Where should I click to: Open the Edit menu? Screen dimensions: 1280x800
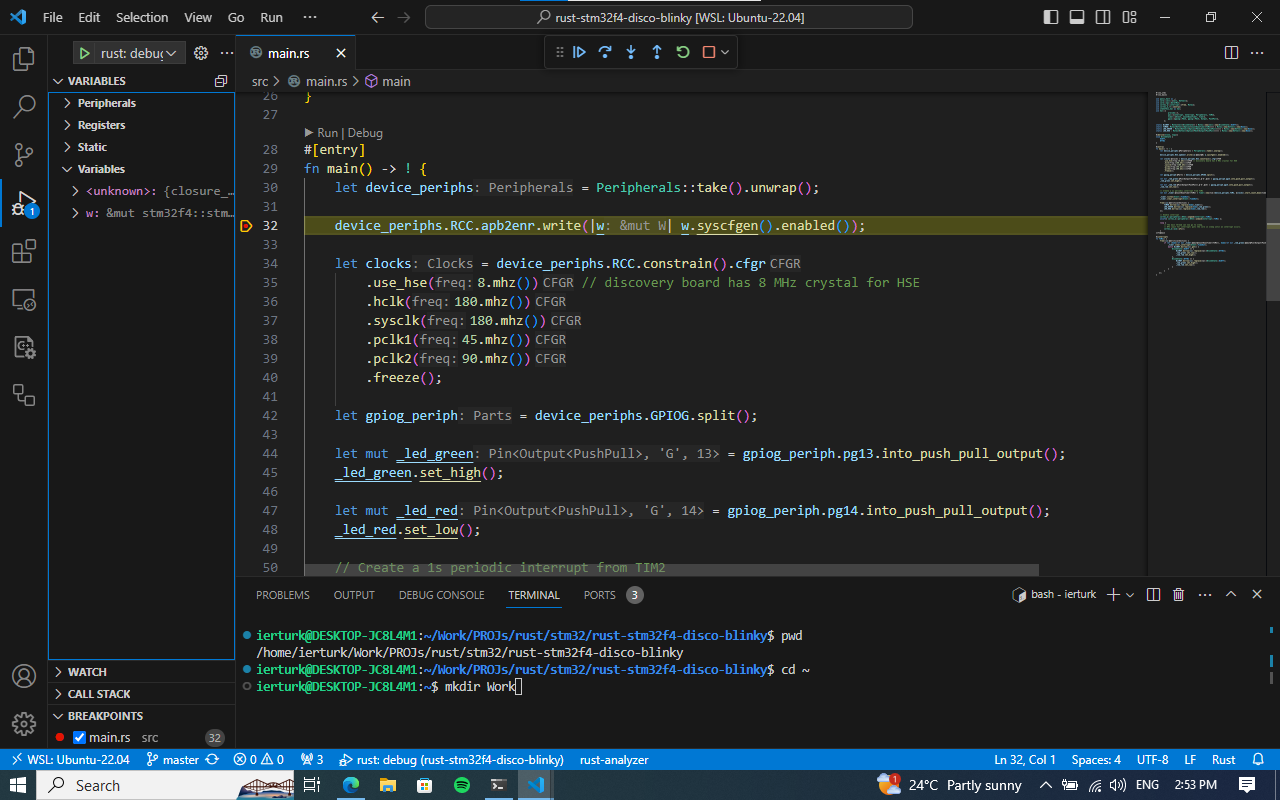(x=89, y=17)
